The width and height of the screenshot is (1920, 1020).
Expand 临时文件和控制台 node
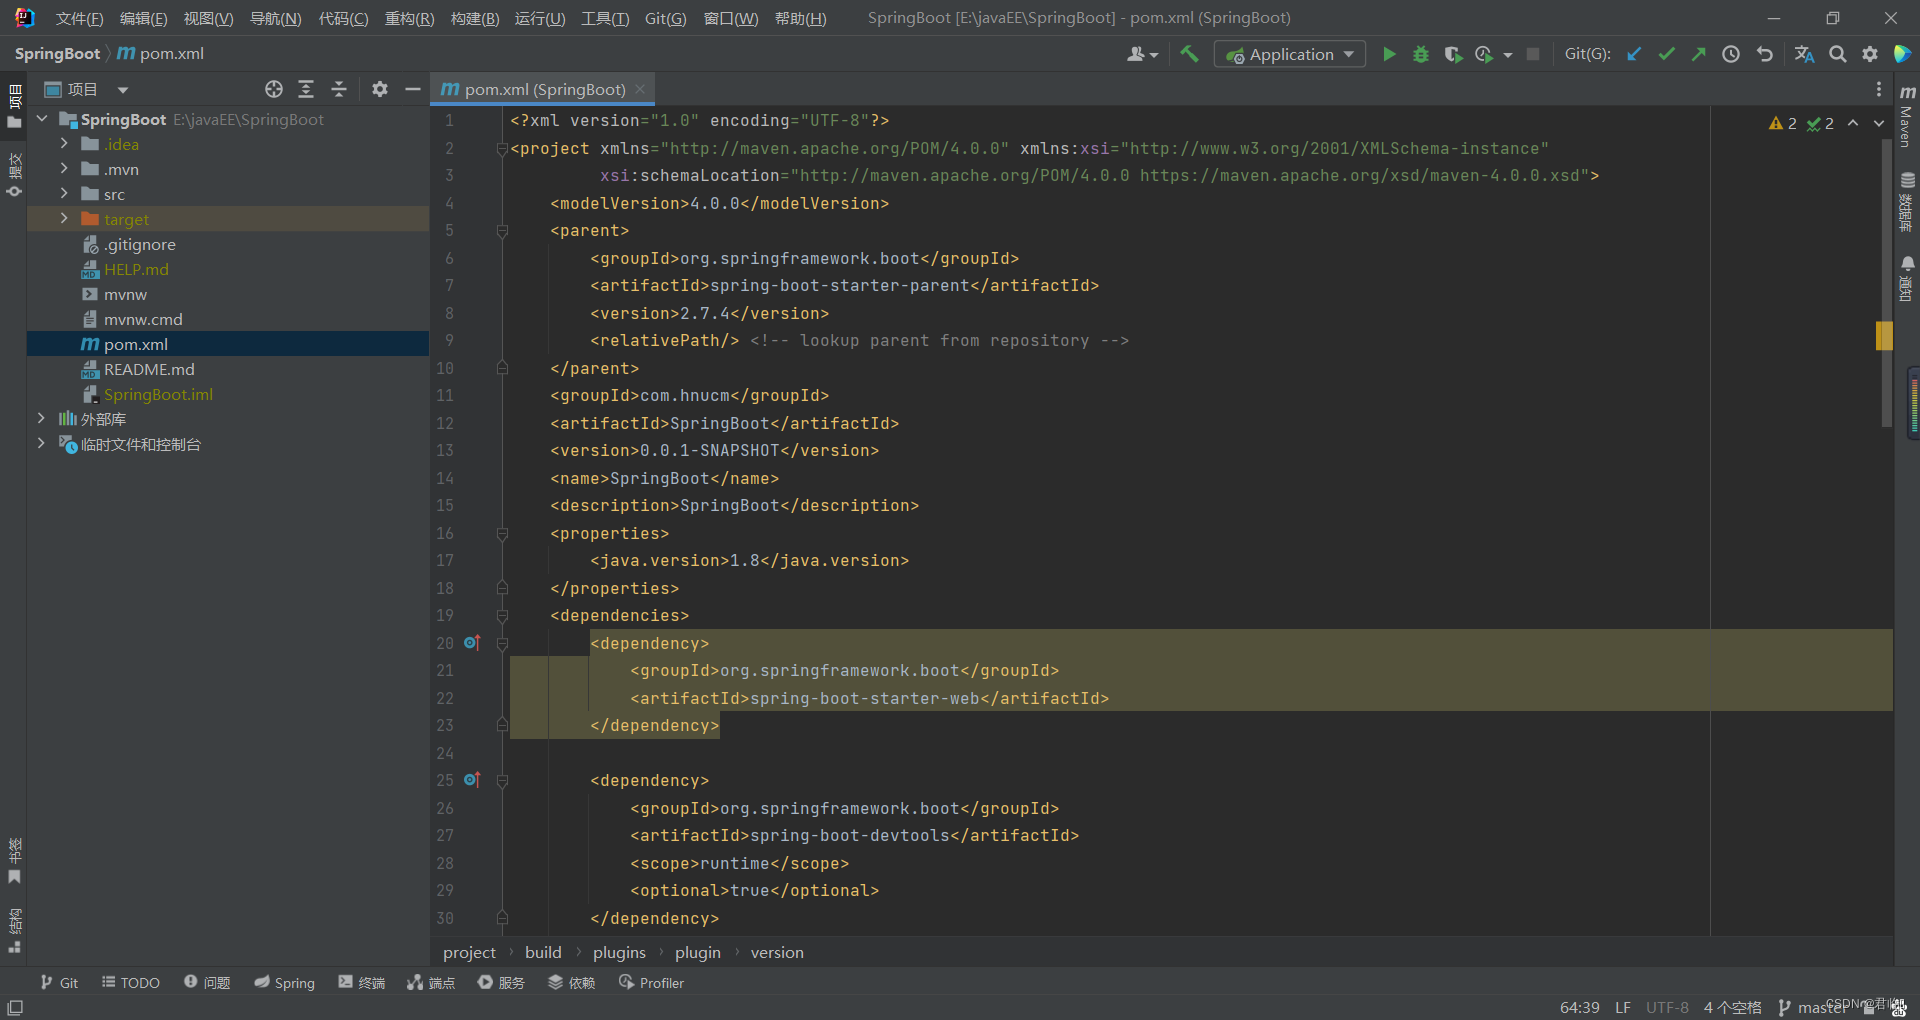[x=41, y=443]
